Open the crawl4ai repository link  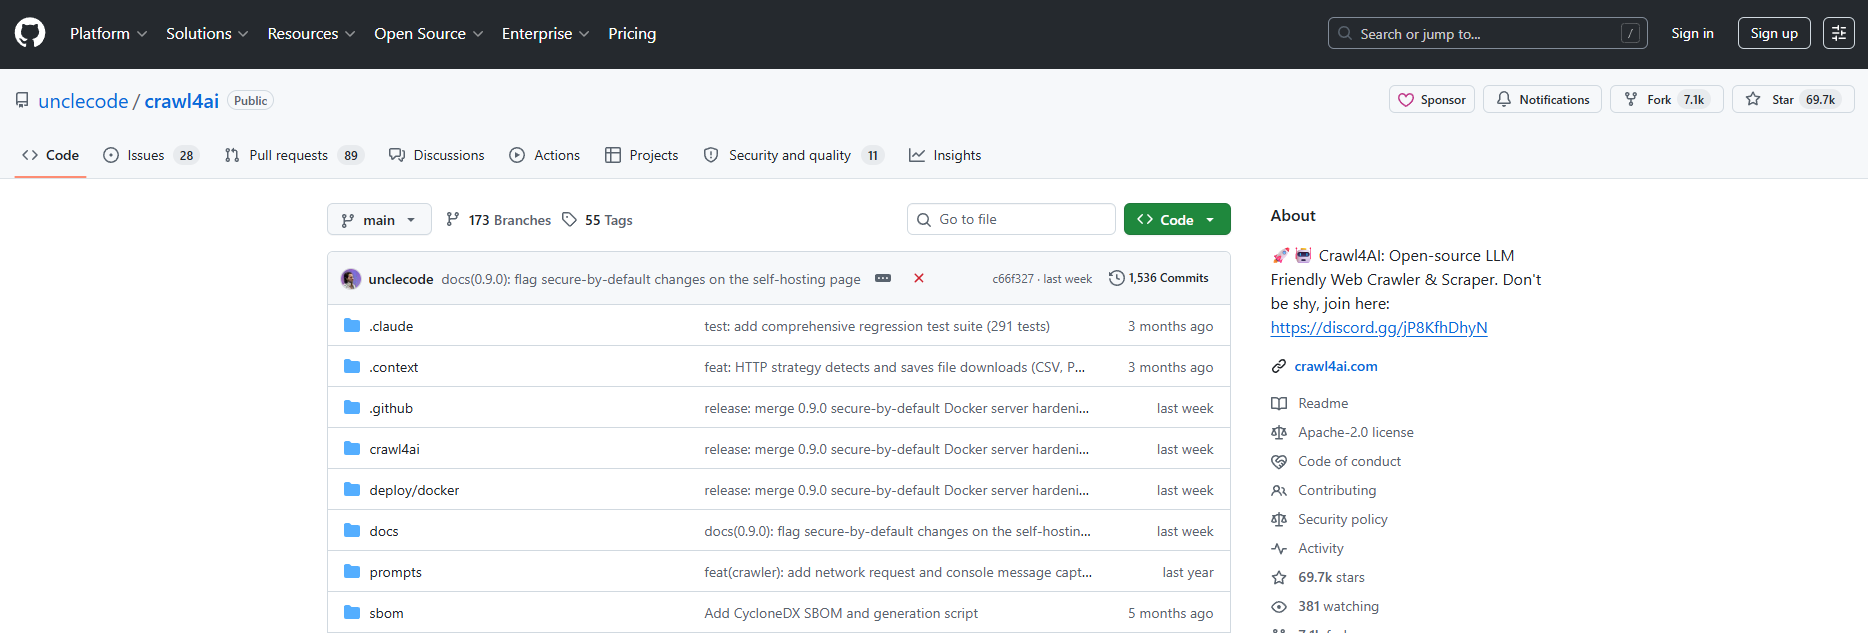(x=182, y=101)
